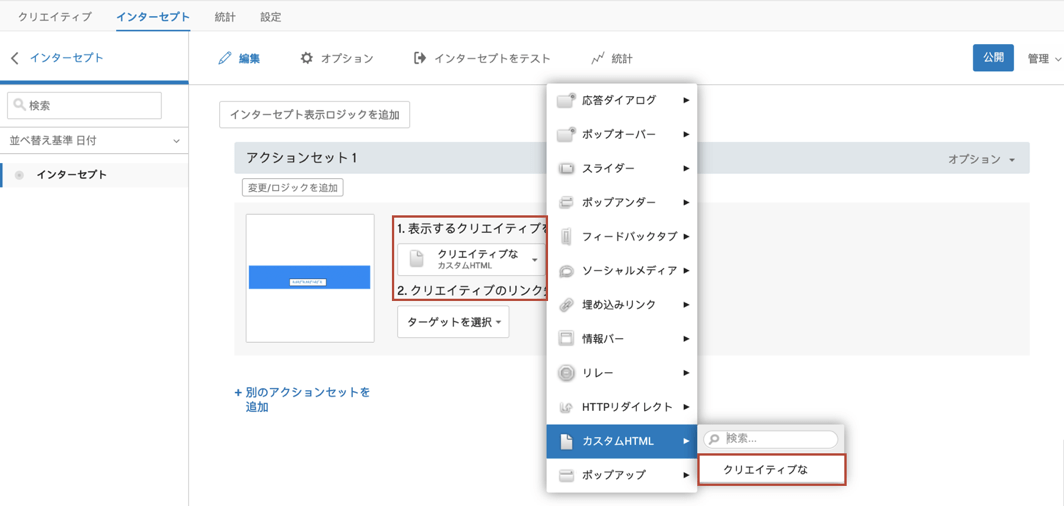Click the magnifier icon in submenu search
Image resolution: width=1064 pixels, height=506 pixels.
click(715, 440)
